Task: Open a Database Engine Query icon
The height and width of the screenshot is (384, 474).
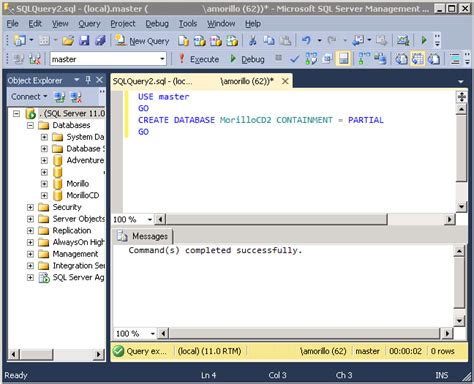Action: [183, 41]
